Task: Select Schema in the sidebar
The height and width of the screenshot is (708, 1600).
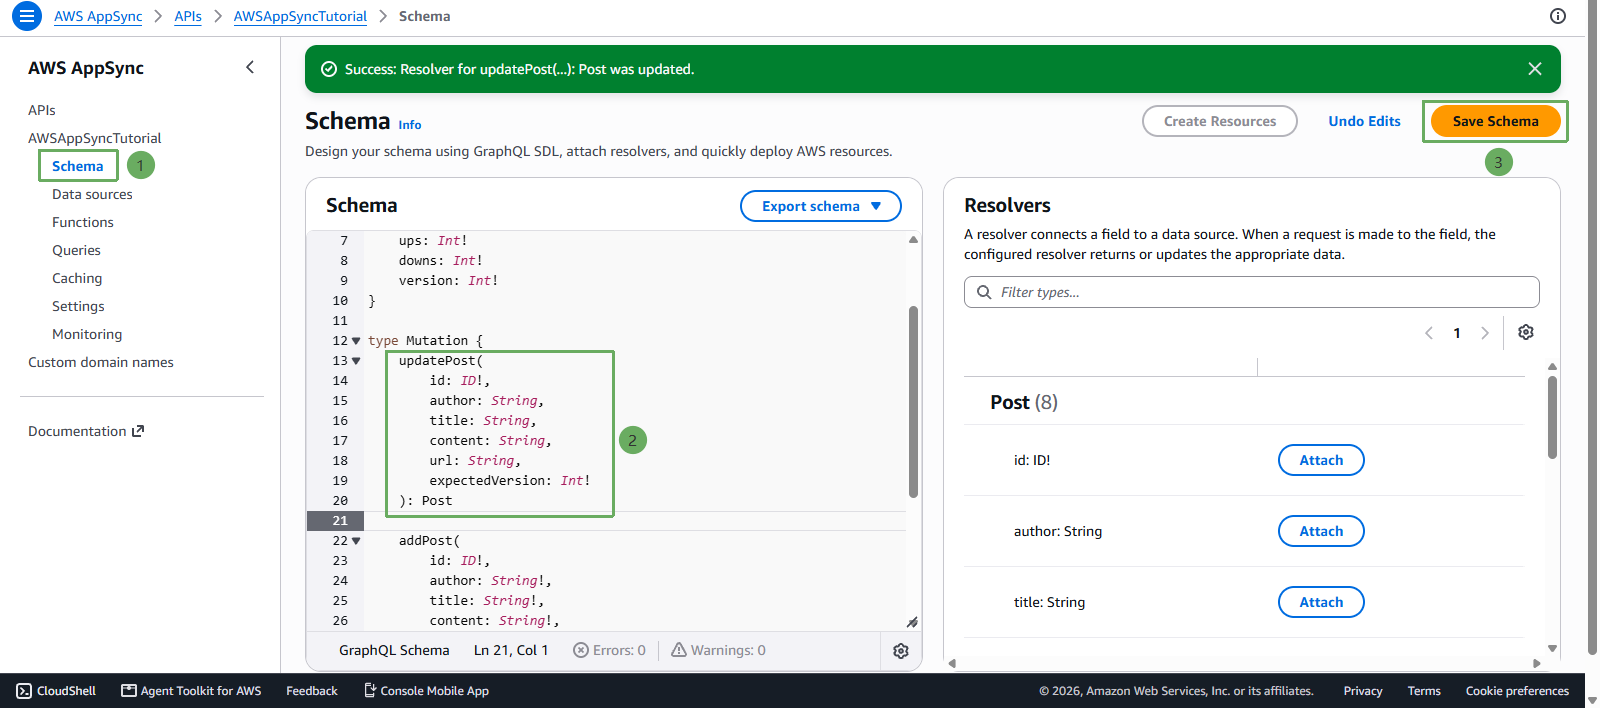Action: [x=78, y=166]
